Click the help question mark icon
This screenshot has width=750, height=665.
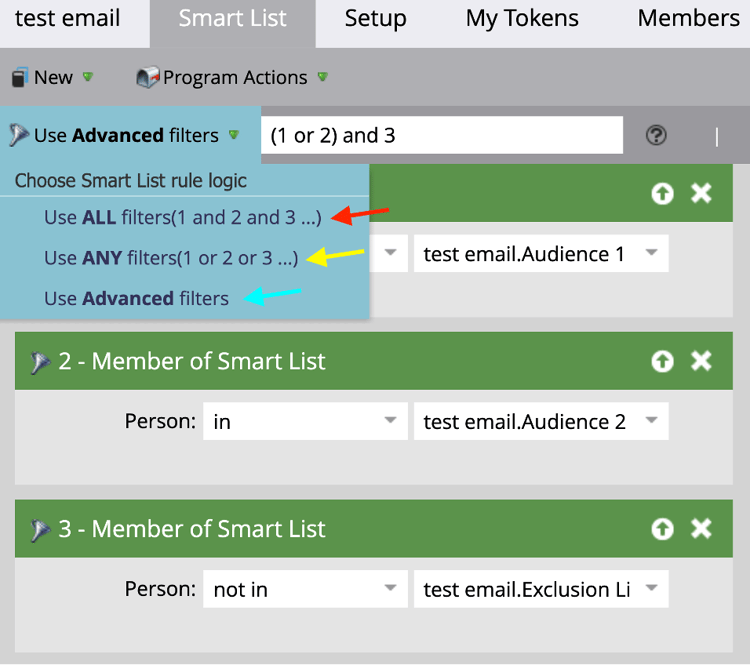pyautogui.click(x=656, y=135)
